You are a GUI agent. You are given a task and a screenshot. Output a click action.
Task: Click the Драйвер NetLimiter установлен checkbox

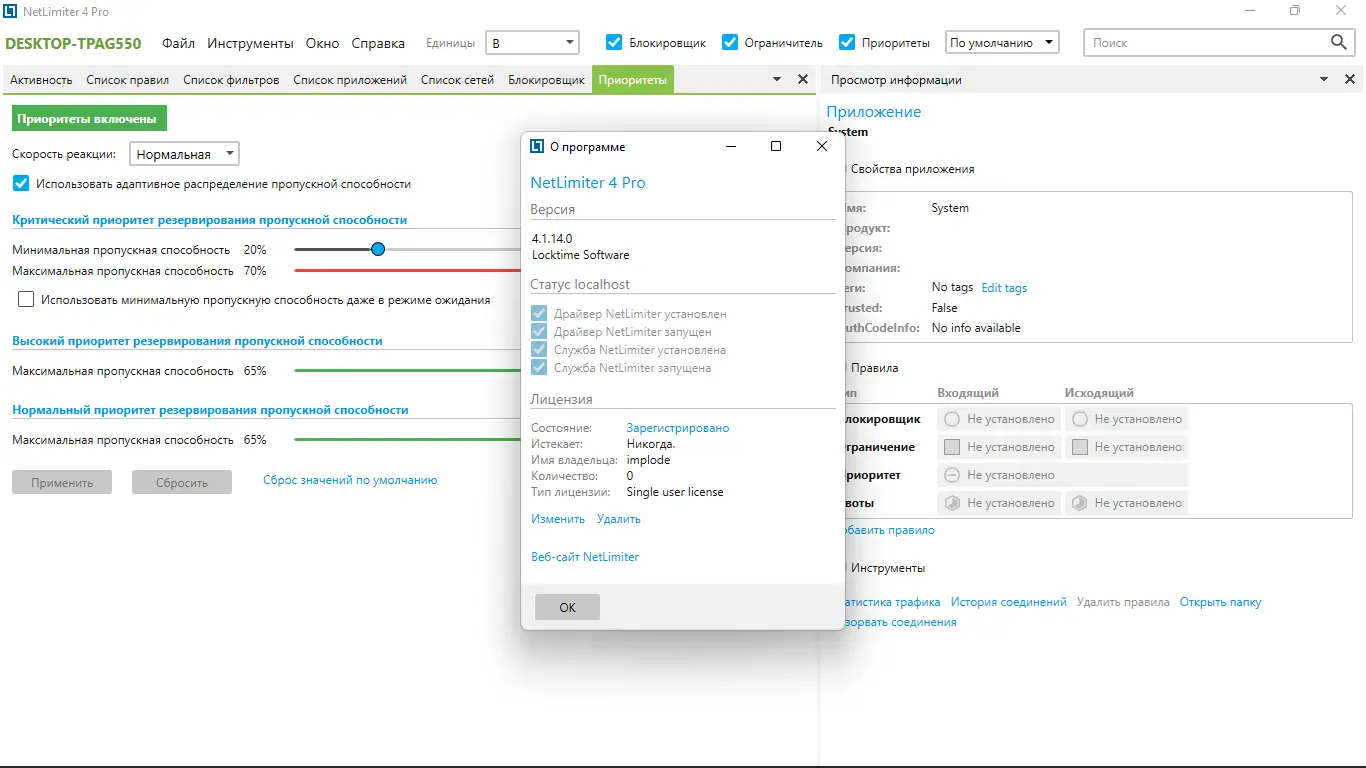(539, 314)
